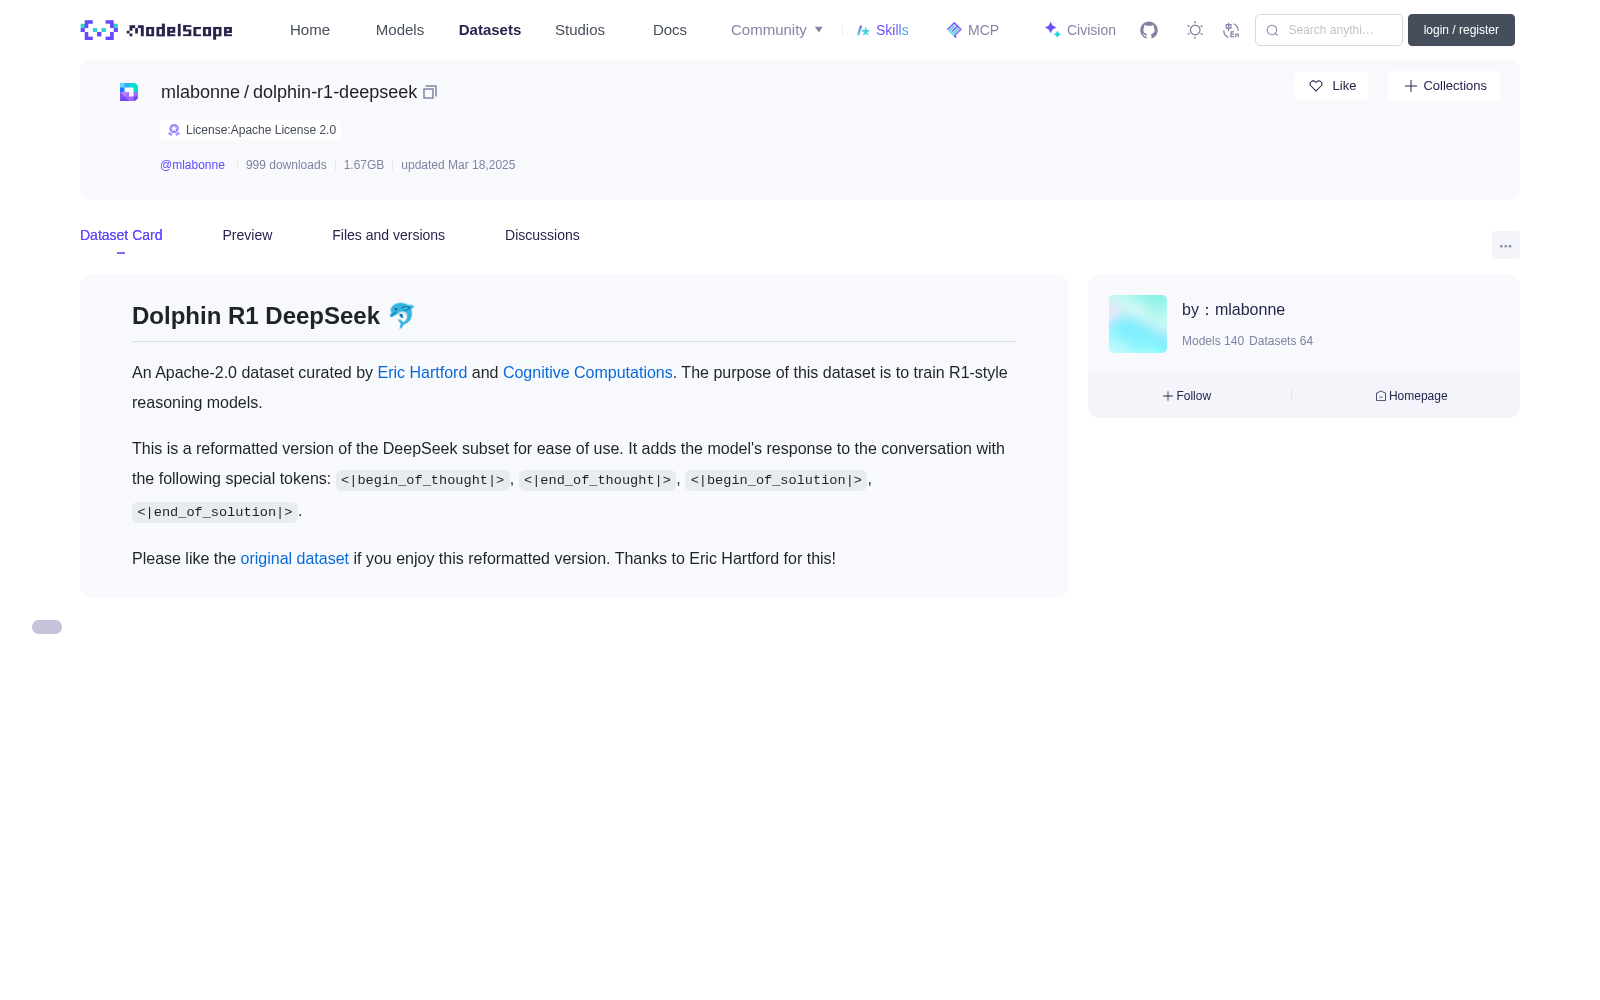Screen dimensions: 1600x1000
Task: Click the Civision star icon
Action: pyautogui.click(x=1053, y=30)
